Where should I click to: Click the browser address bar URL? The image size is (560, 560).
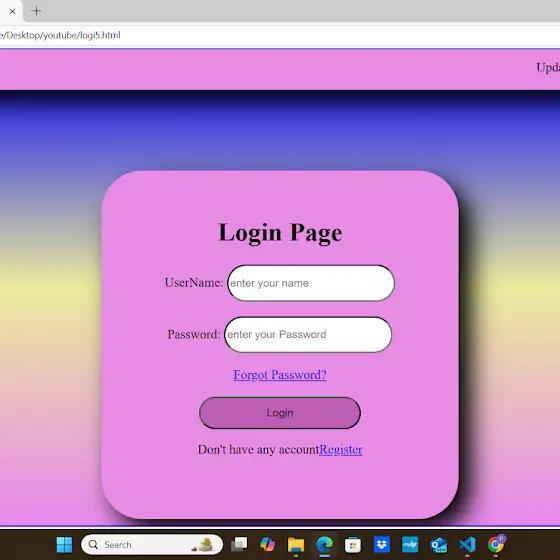coord(60,35)
